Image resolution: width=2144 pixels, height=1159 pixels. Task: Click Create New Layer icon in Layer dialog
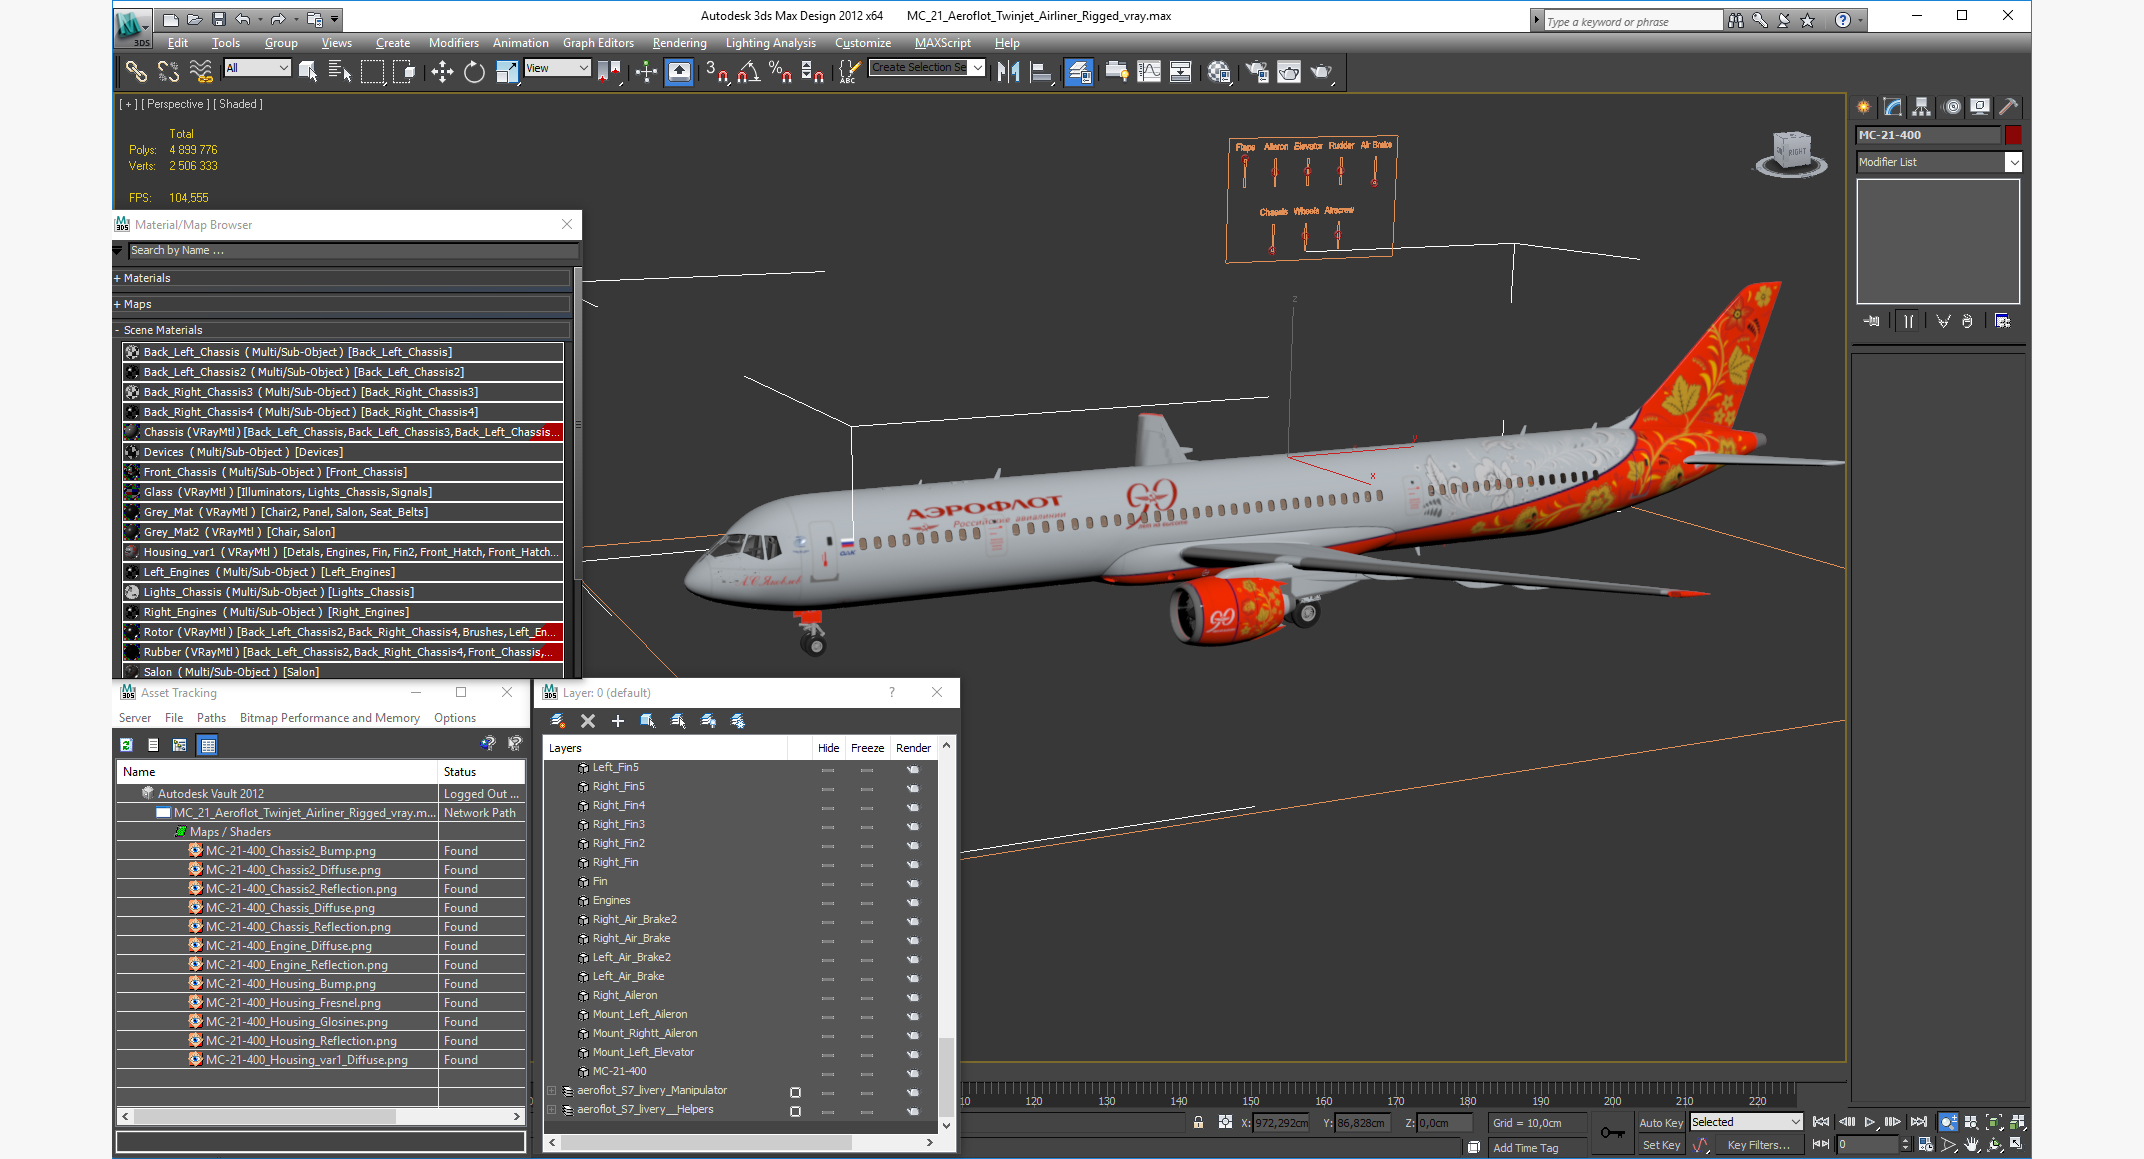pos(558,721)
